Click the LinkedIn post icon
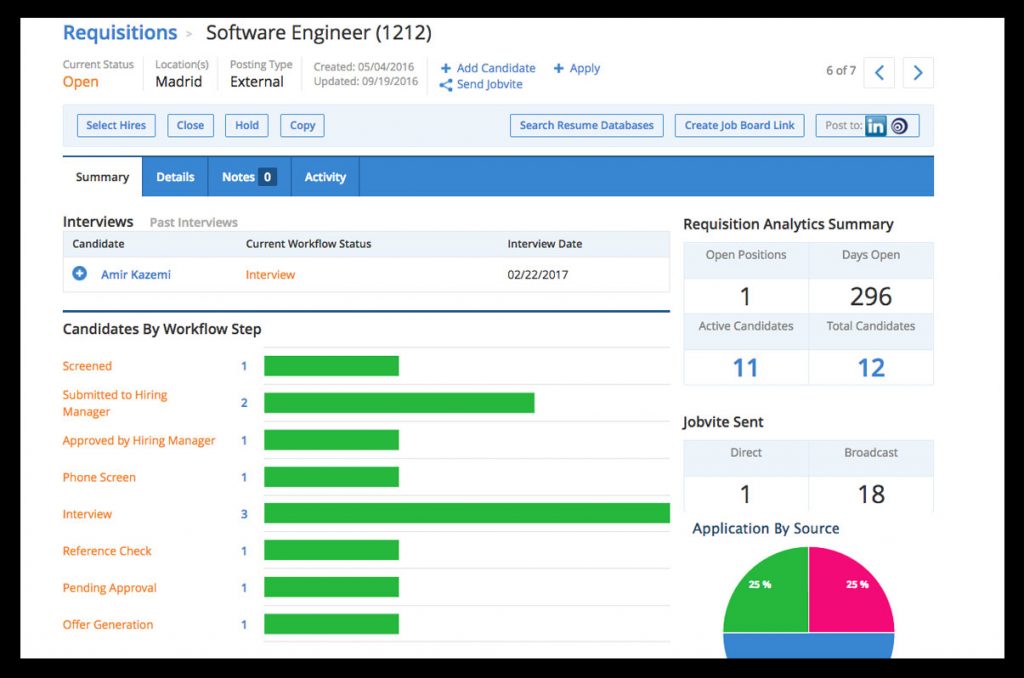Viewport: 1024px width, 678px height. [875, 125]
